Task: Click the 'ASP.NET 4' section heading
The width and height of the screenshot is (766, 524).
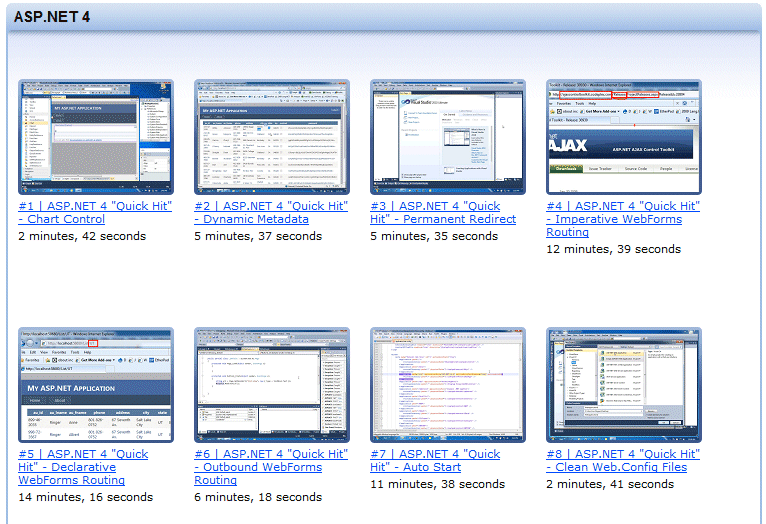Action: coord(52,17)
